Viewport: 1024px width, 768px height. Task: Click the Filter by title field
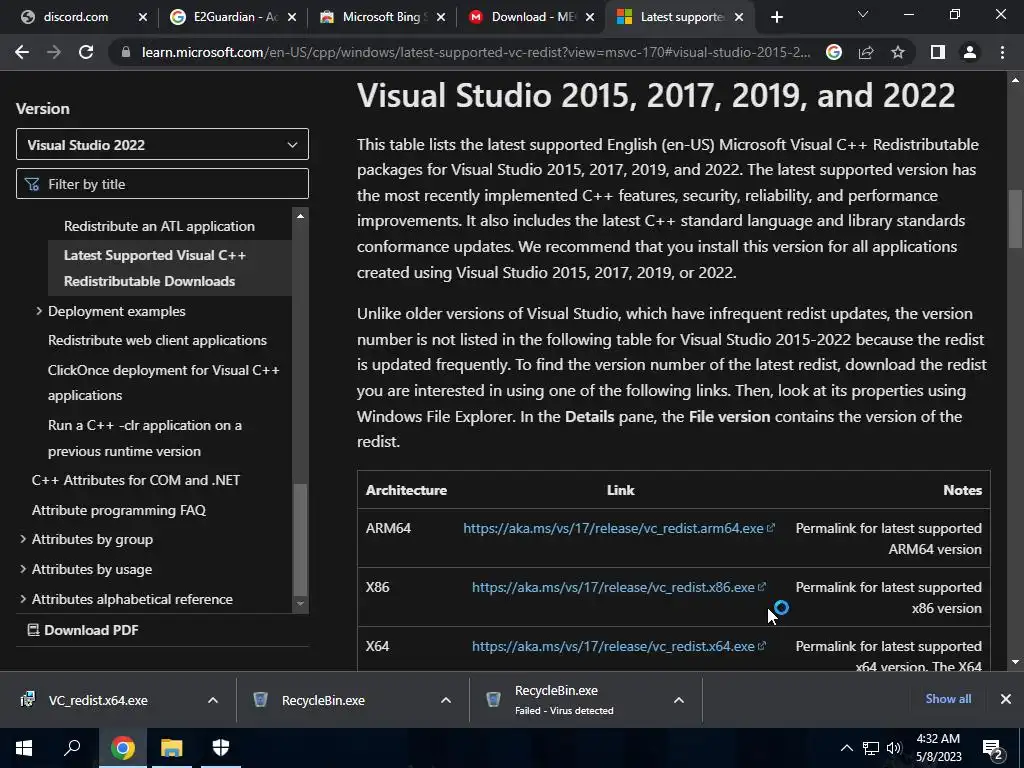pos(162,184)
